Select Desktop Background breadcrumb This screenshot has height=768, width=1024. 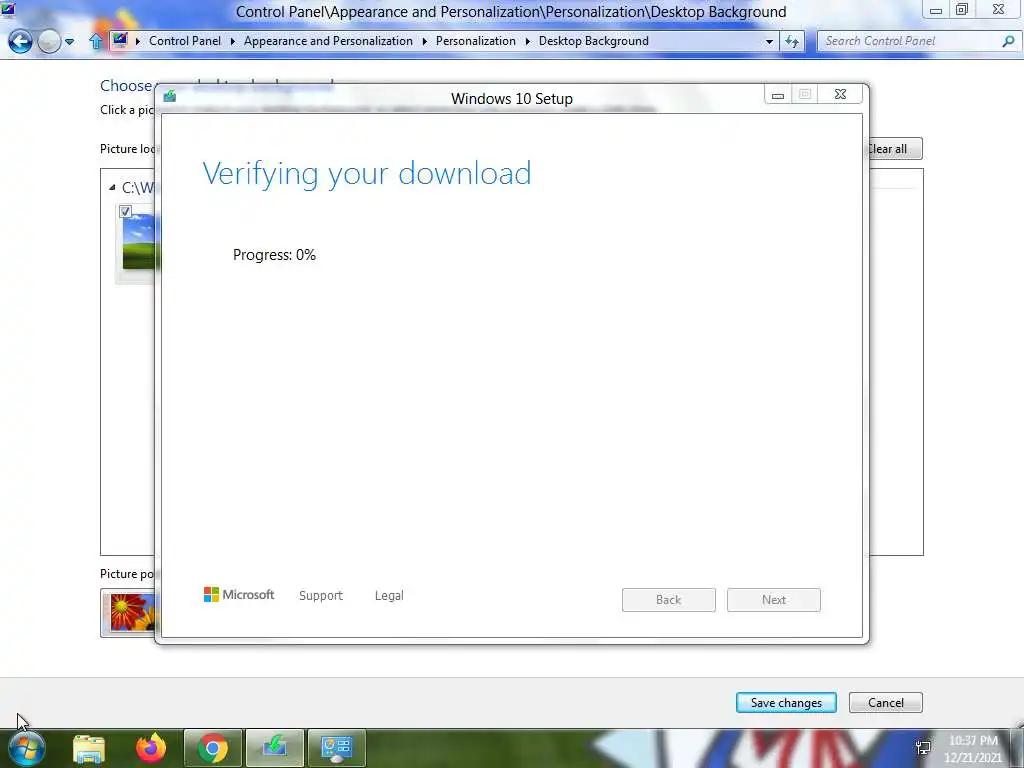(x=593, y=40)
